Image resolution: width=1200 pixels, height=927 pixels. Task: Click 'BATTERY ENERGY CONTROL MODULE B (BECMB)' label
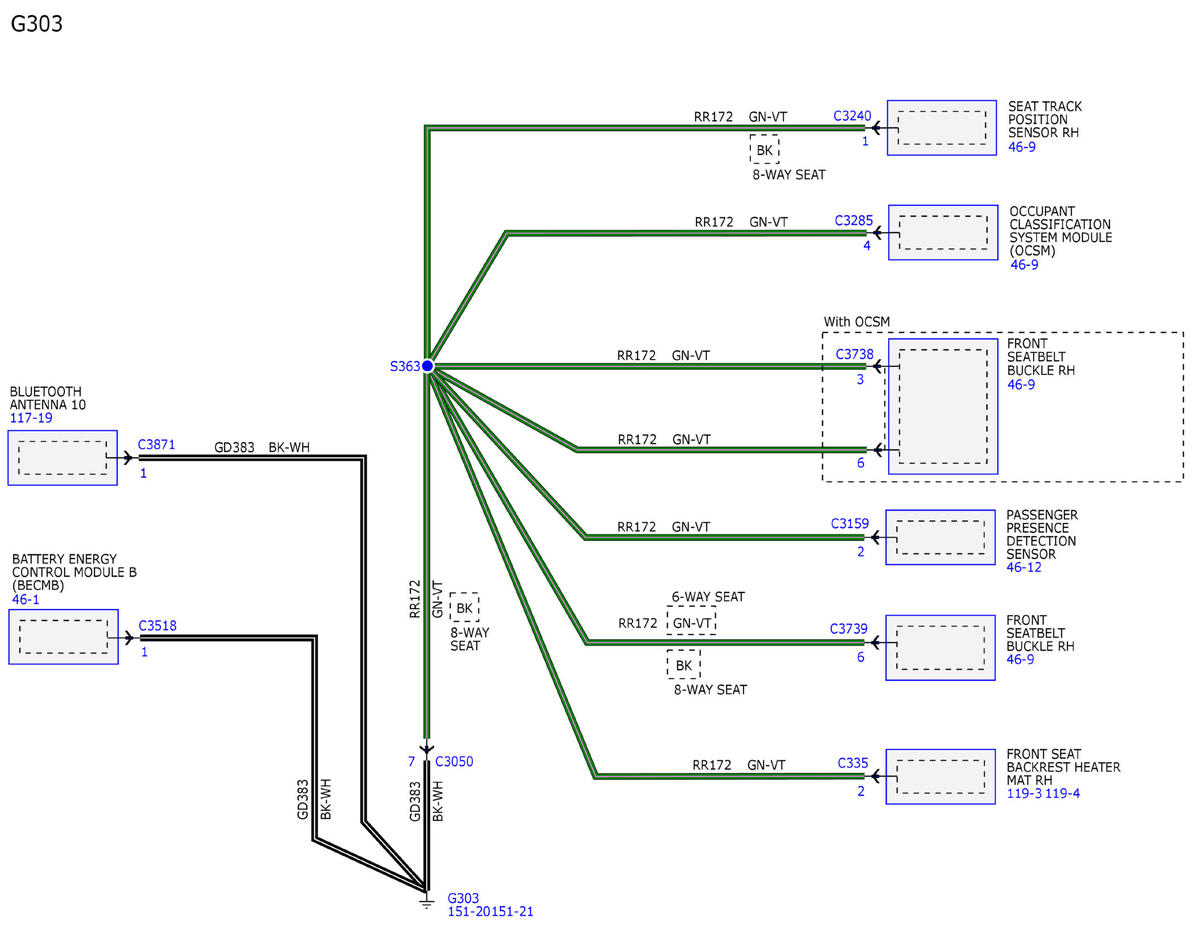click(x=74, y=572)
